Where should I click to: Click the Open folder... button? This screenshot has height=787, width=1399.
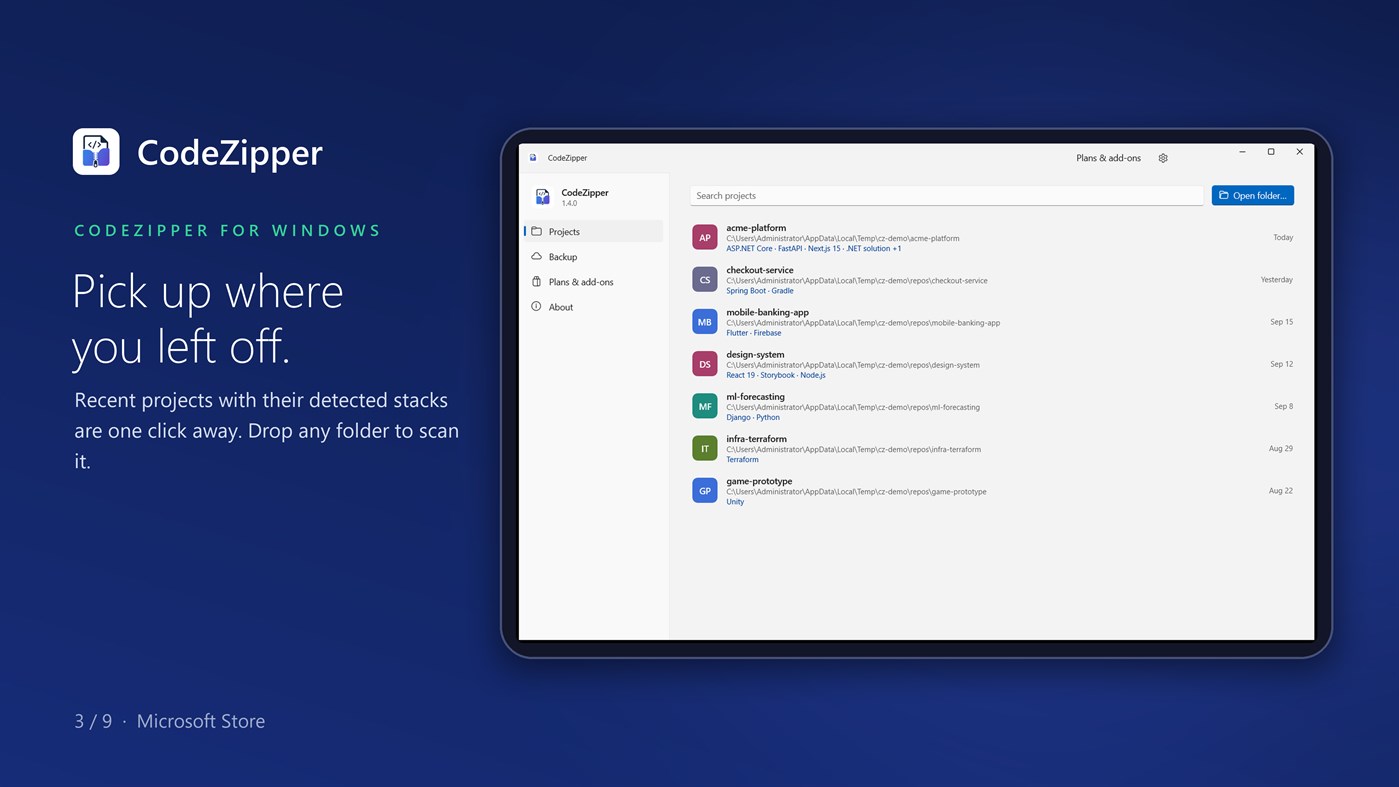click(1253, 195)
